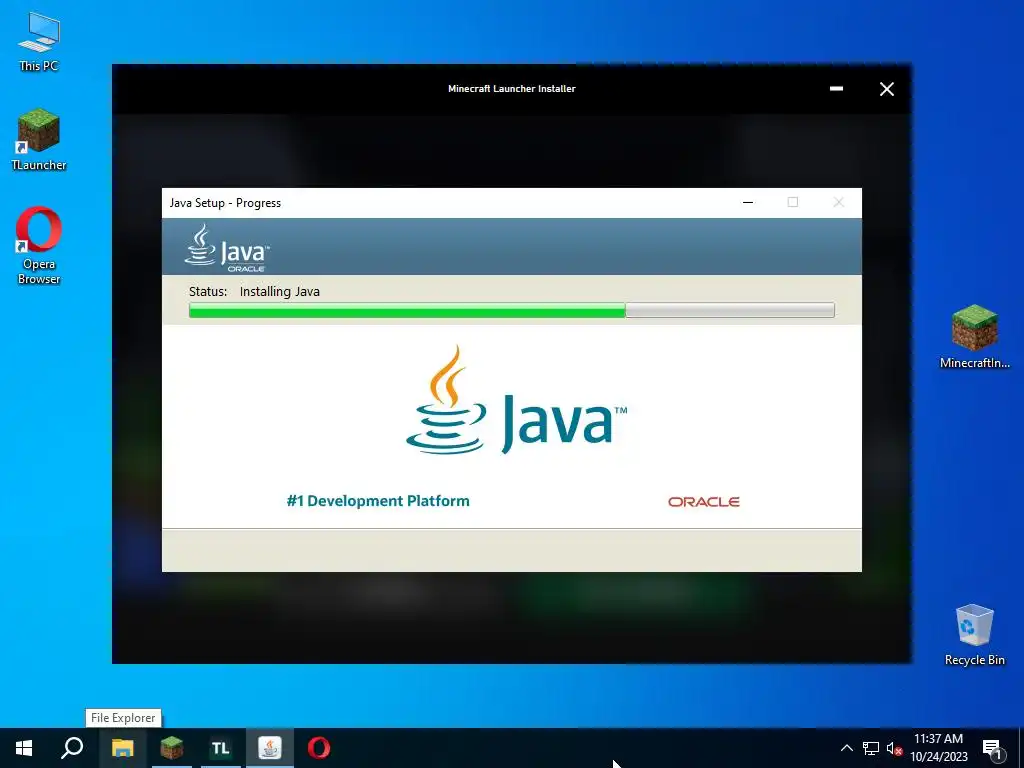This screenshot has height=768, width=1024.
Task: Select the TLauncher desktop shortcut
Action: pos(39,140)
